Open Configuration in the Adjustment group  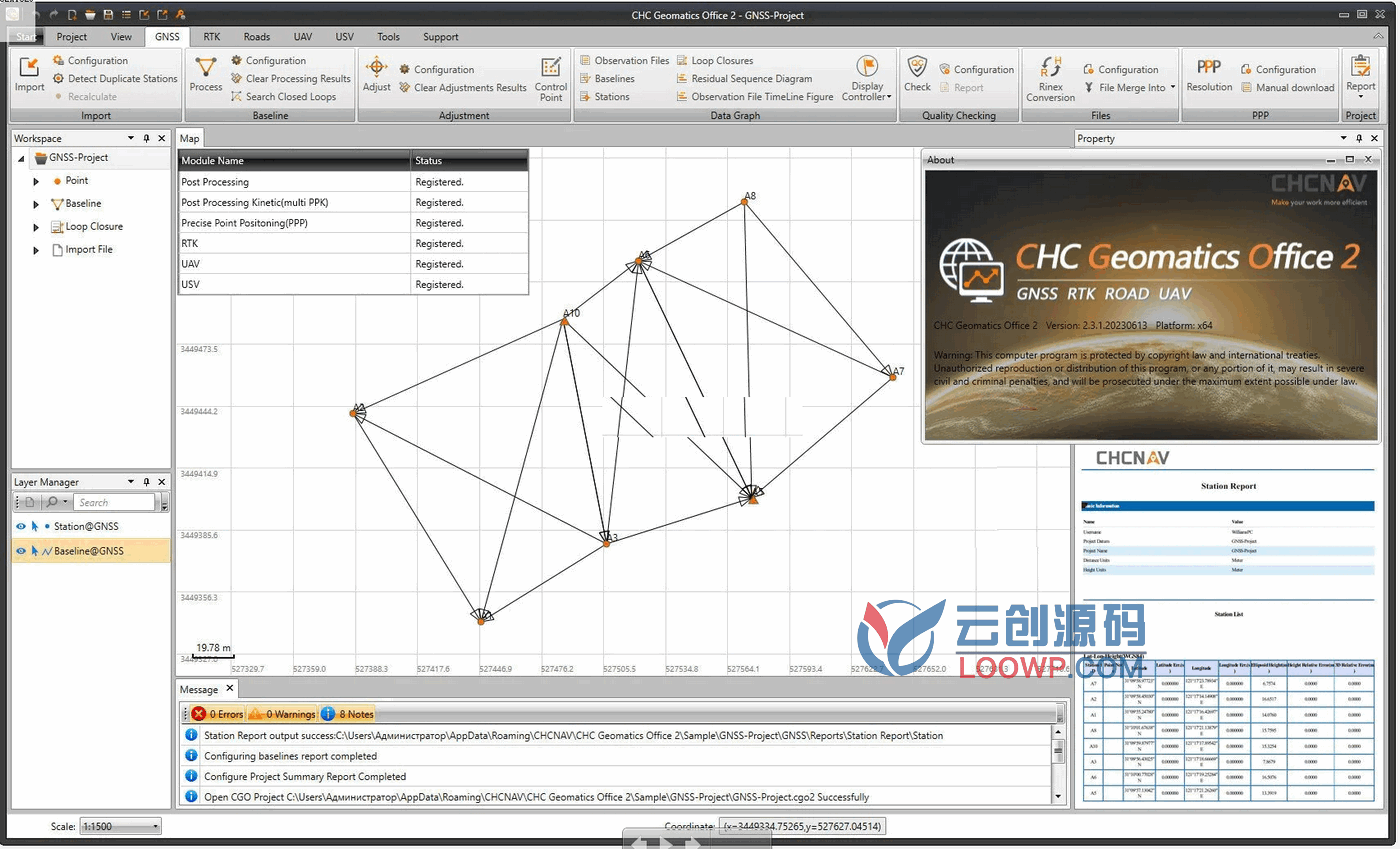click(436, 69)
